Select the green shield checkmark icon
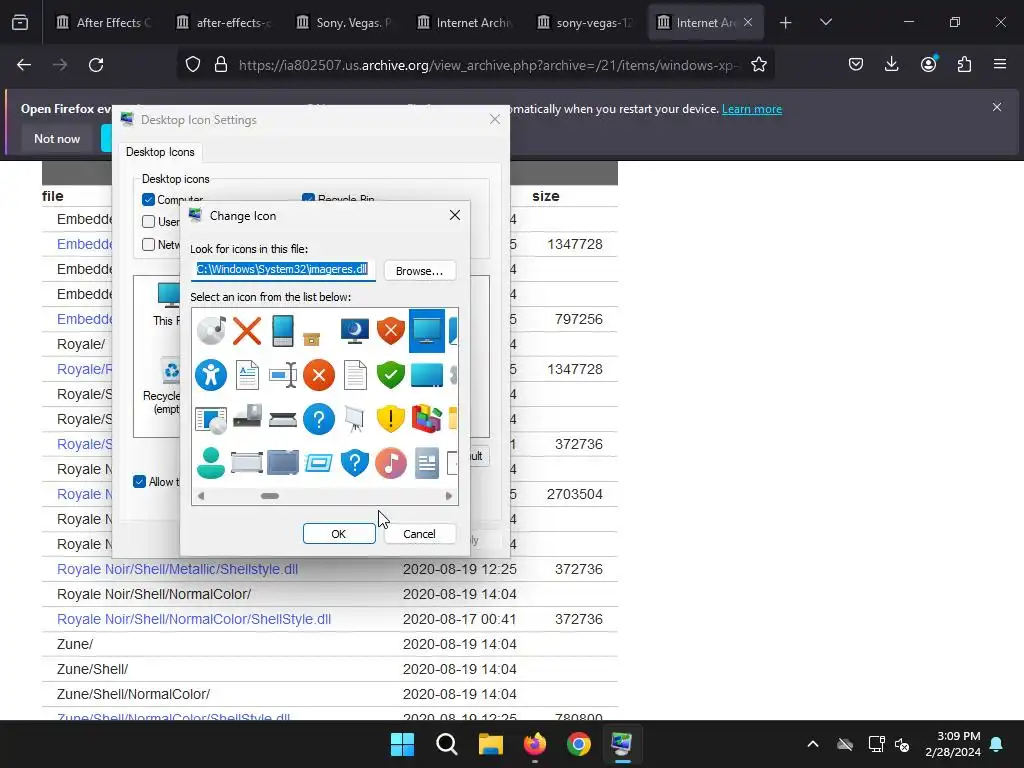 click(x=391, y=375)
